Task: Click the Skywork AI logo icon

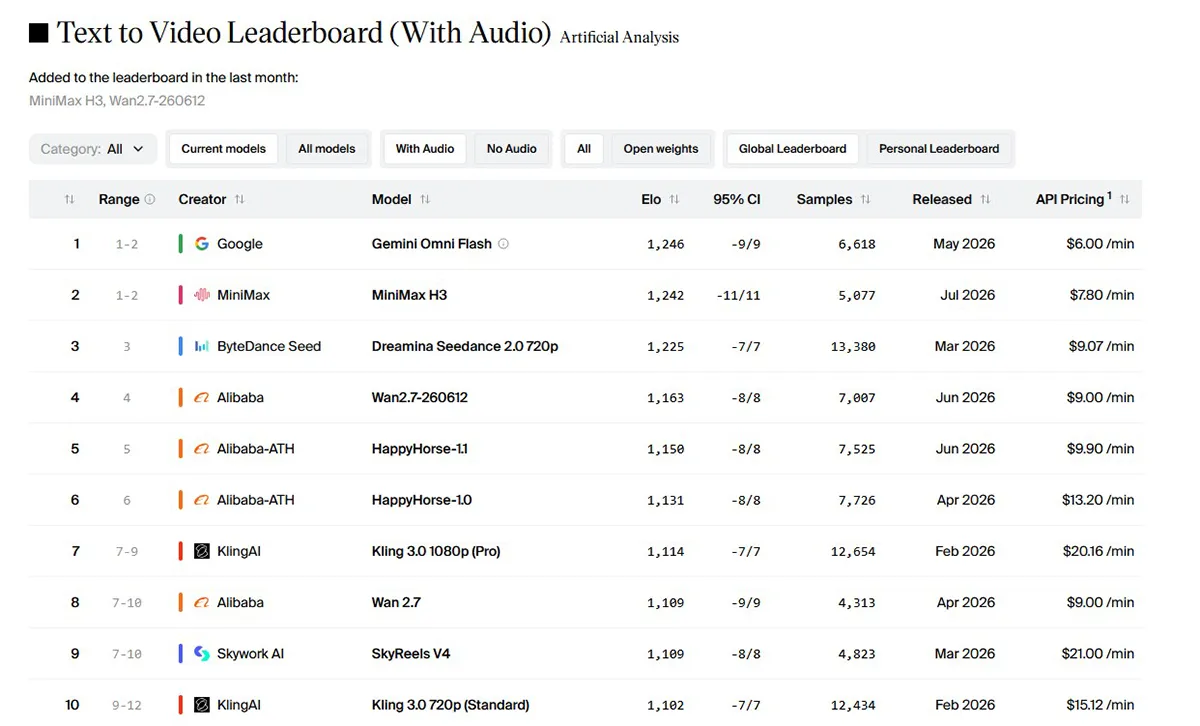Action: tap(202, 653)
